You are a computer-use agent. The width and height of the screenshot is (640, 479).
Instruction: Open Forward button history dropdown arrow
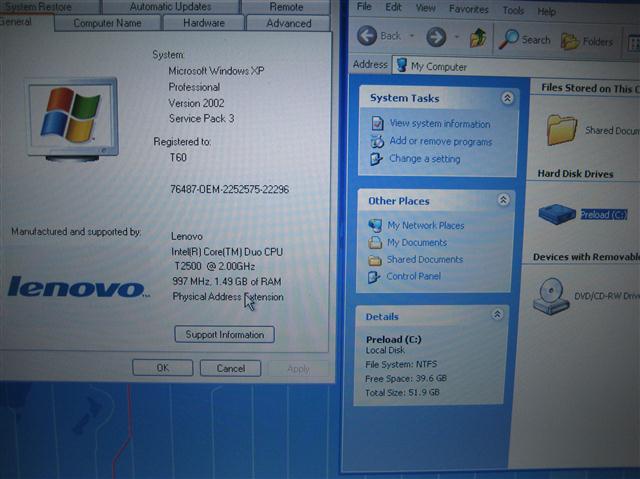click(x=457, y=38)
